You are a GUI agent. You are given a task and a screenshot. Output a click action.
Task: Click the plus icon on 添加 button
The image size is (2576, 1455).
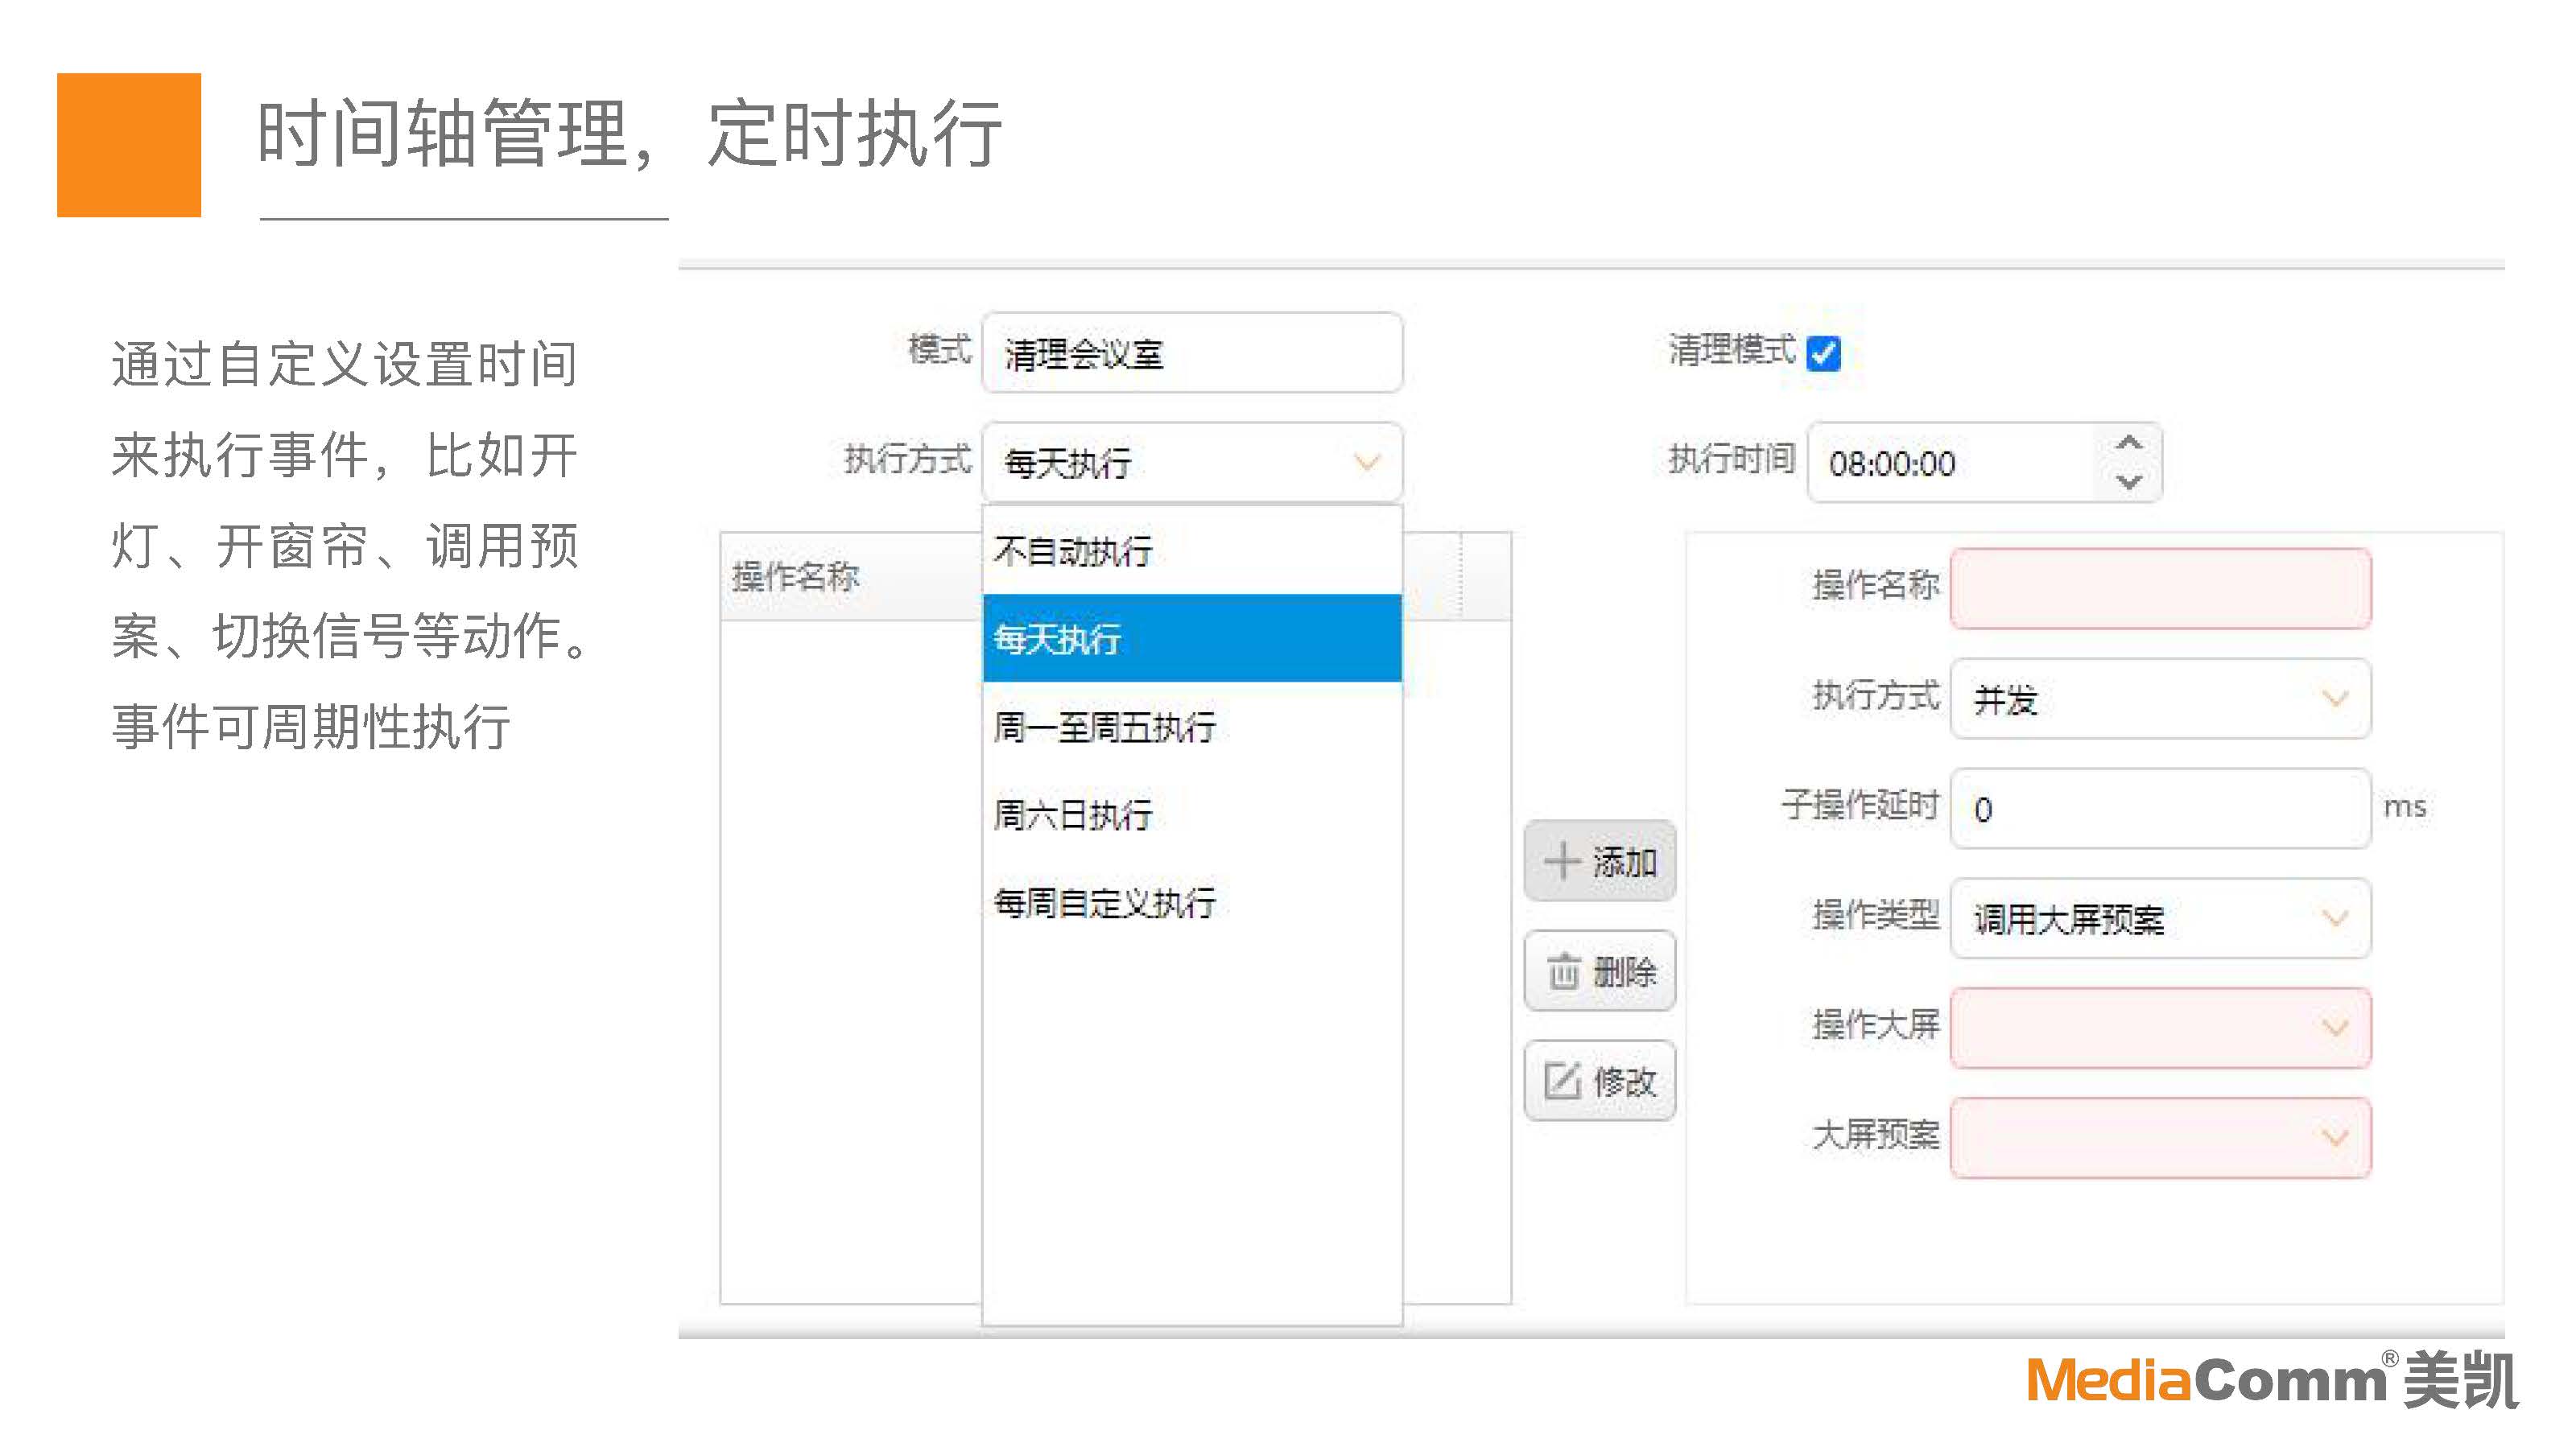(x=1562, y=861)
